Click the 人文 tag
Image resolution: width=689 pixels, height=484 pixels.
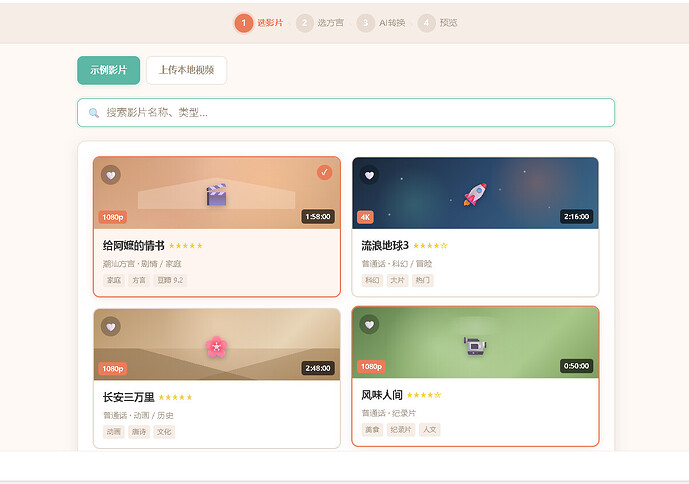(429, 429)
